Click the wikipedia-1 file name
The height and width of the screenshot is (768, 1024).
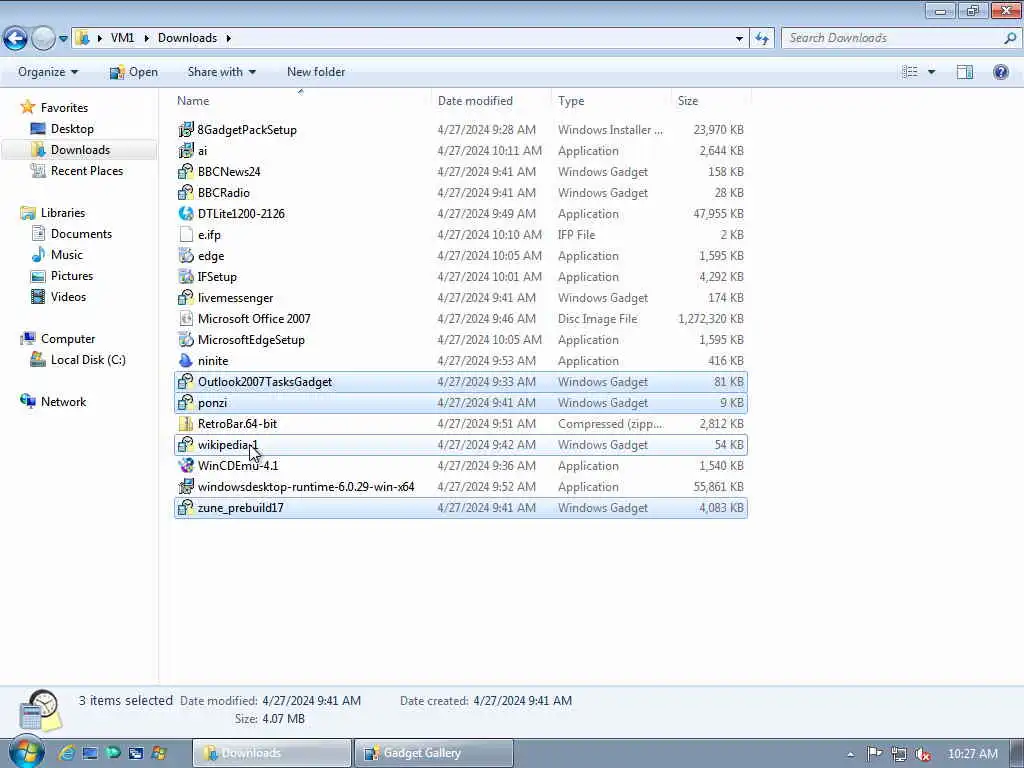point(228,445)
